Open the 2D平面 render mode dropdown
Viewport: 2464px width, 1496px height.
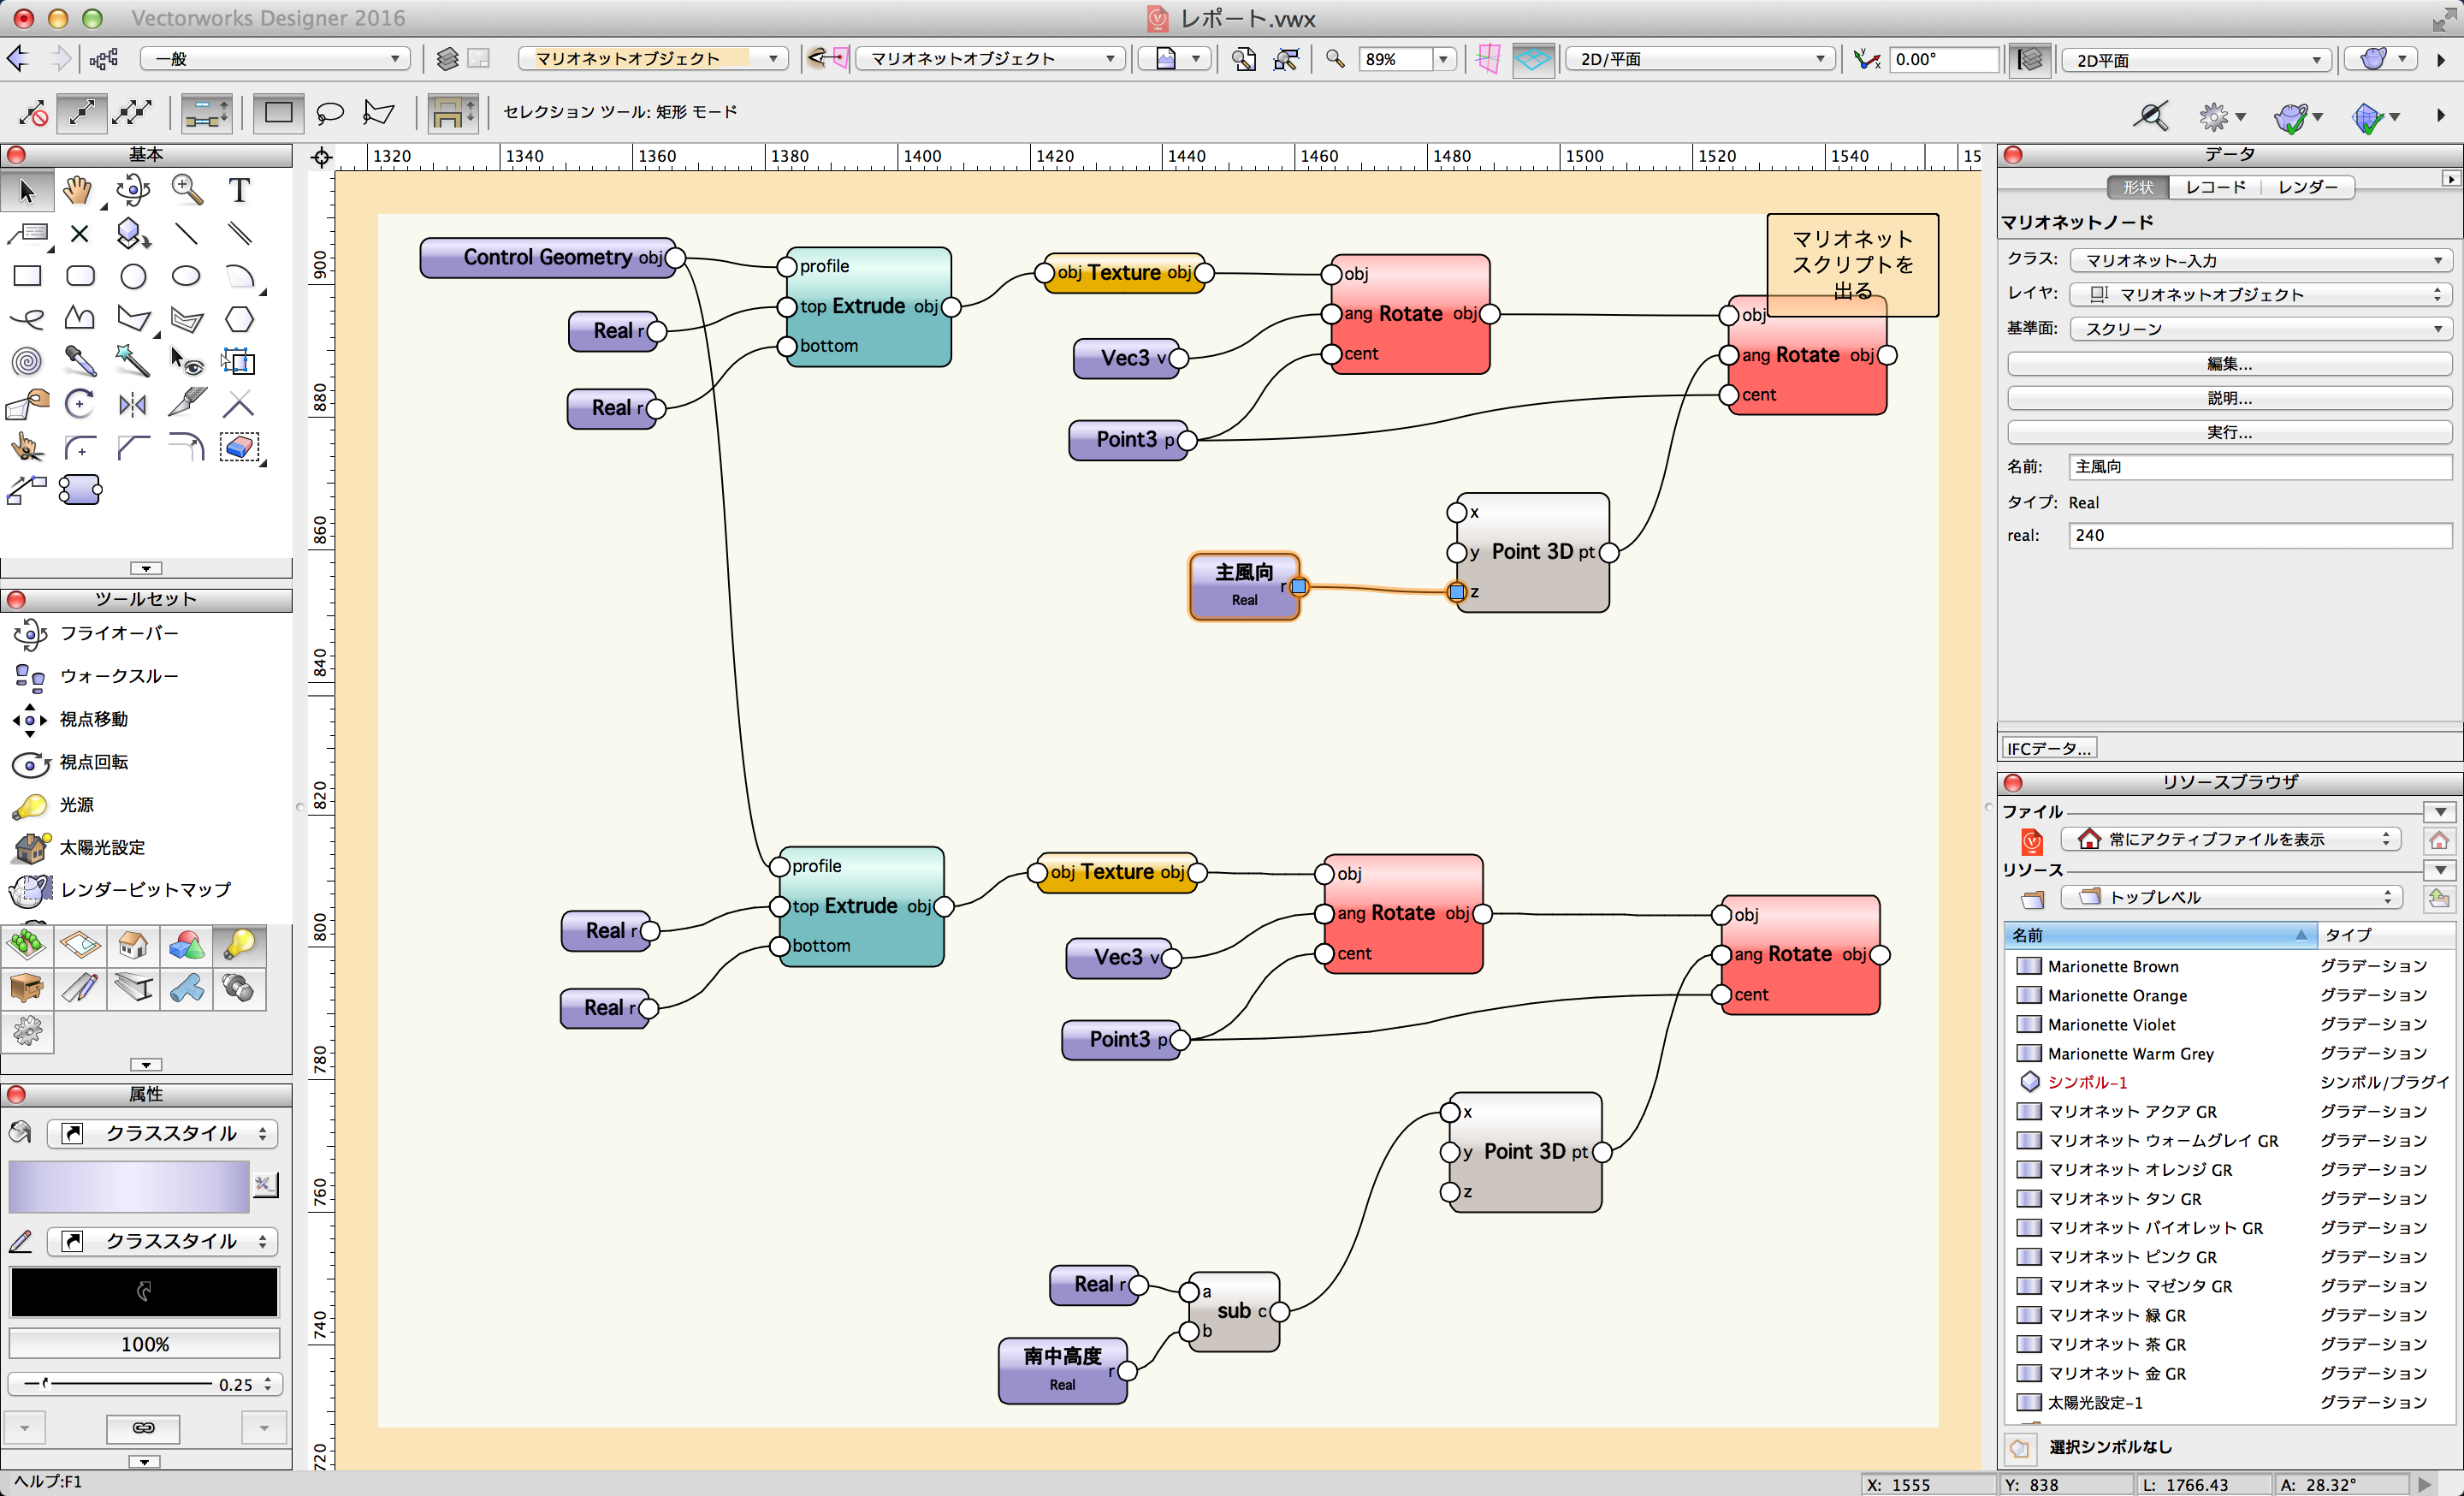[2197, 60]
